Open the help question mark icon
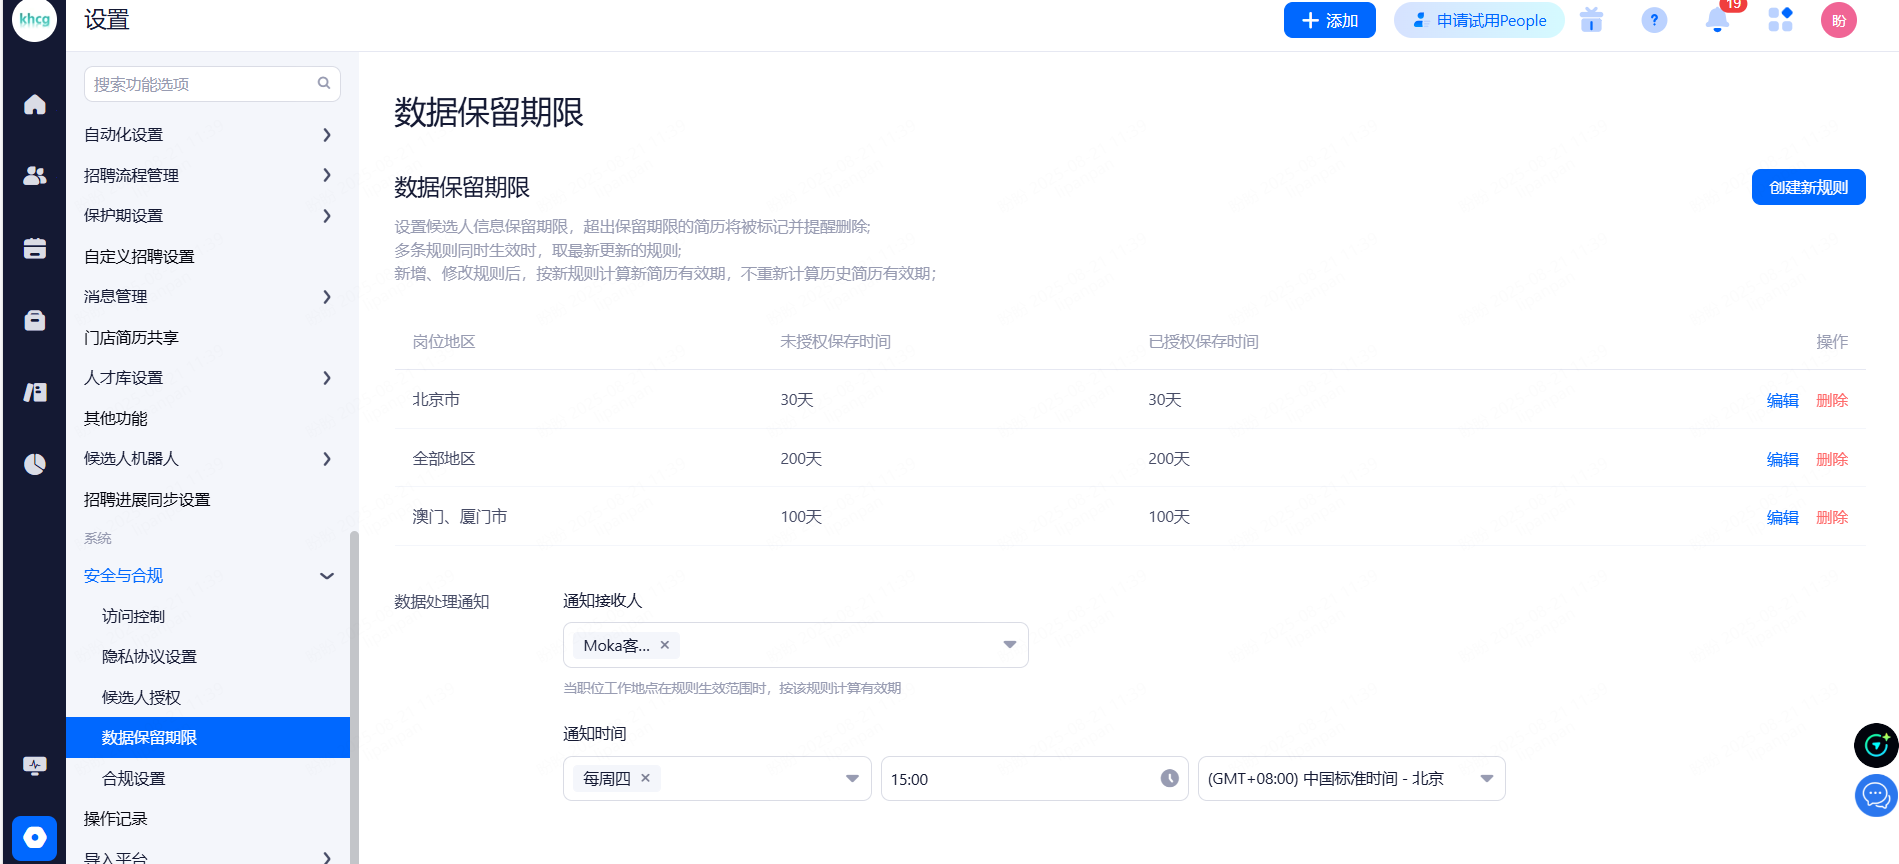 point(1654,20)
